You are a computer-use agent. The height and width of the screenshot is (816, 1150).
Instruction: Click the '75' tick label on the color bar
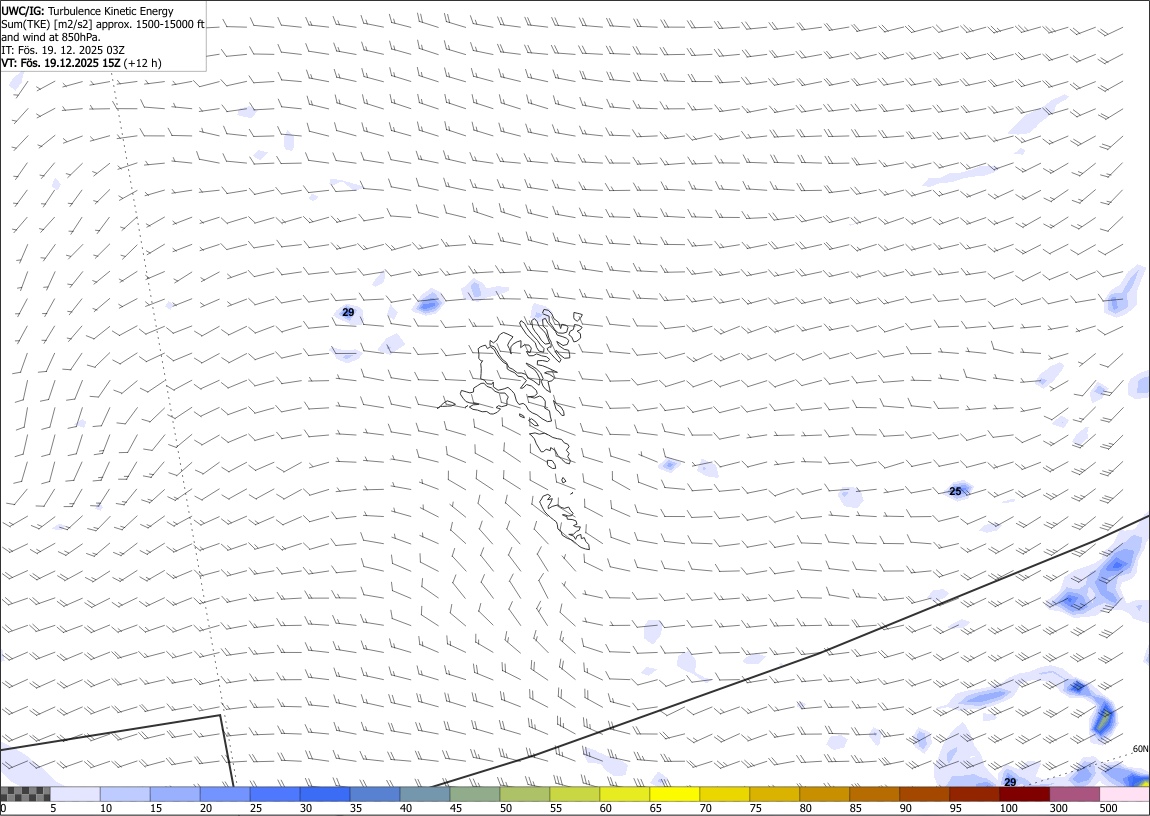tap(755, 808)
